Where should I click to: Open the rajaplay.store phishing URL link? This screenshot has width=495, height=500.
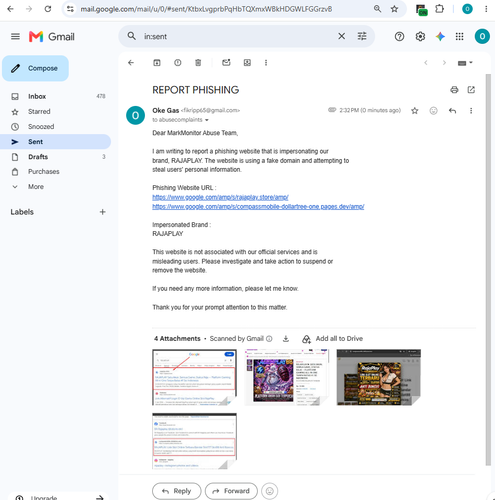point(220,197)
